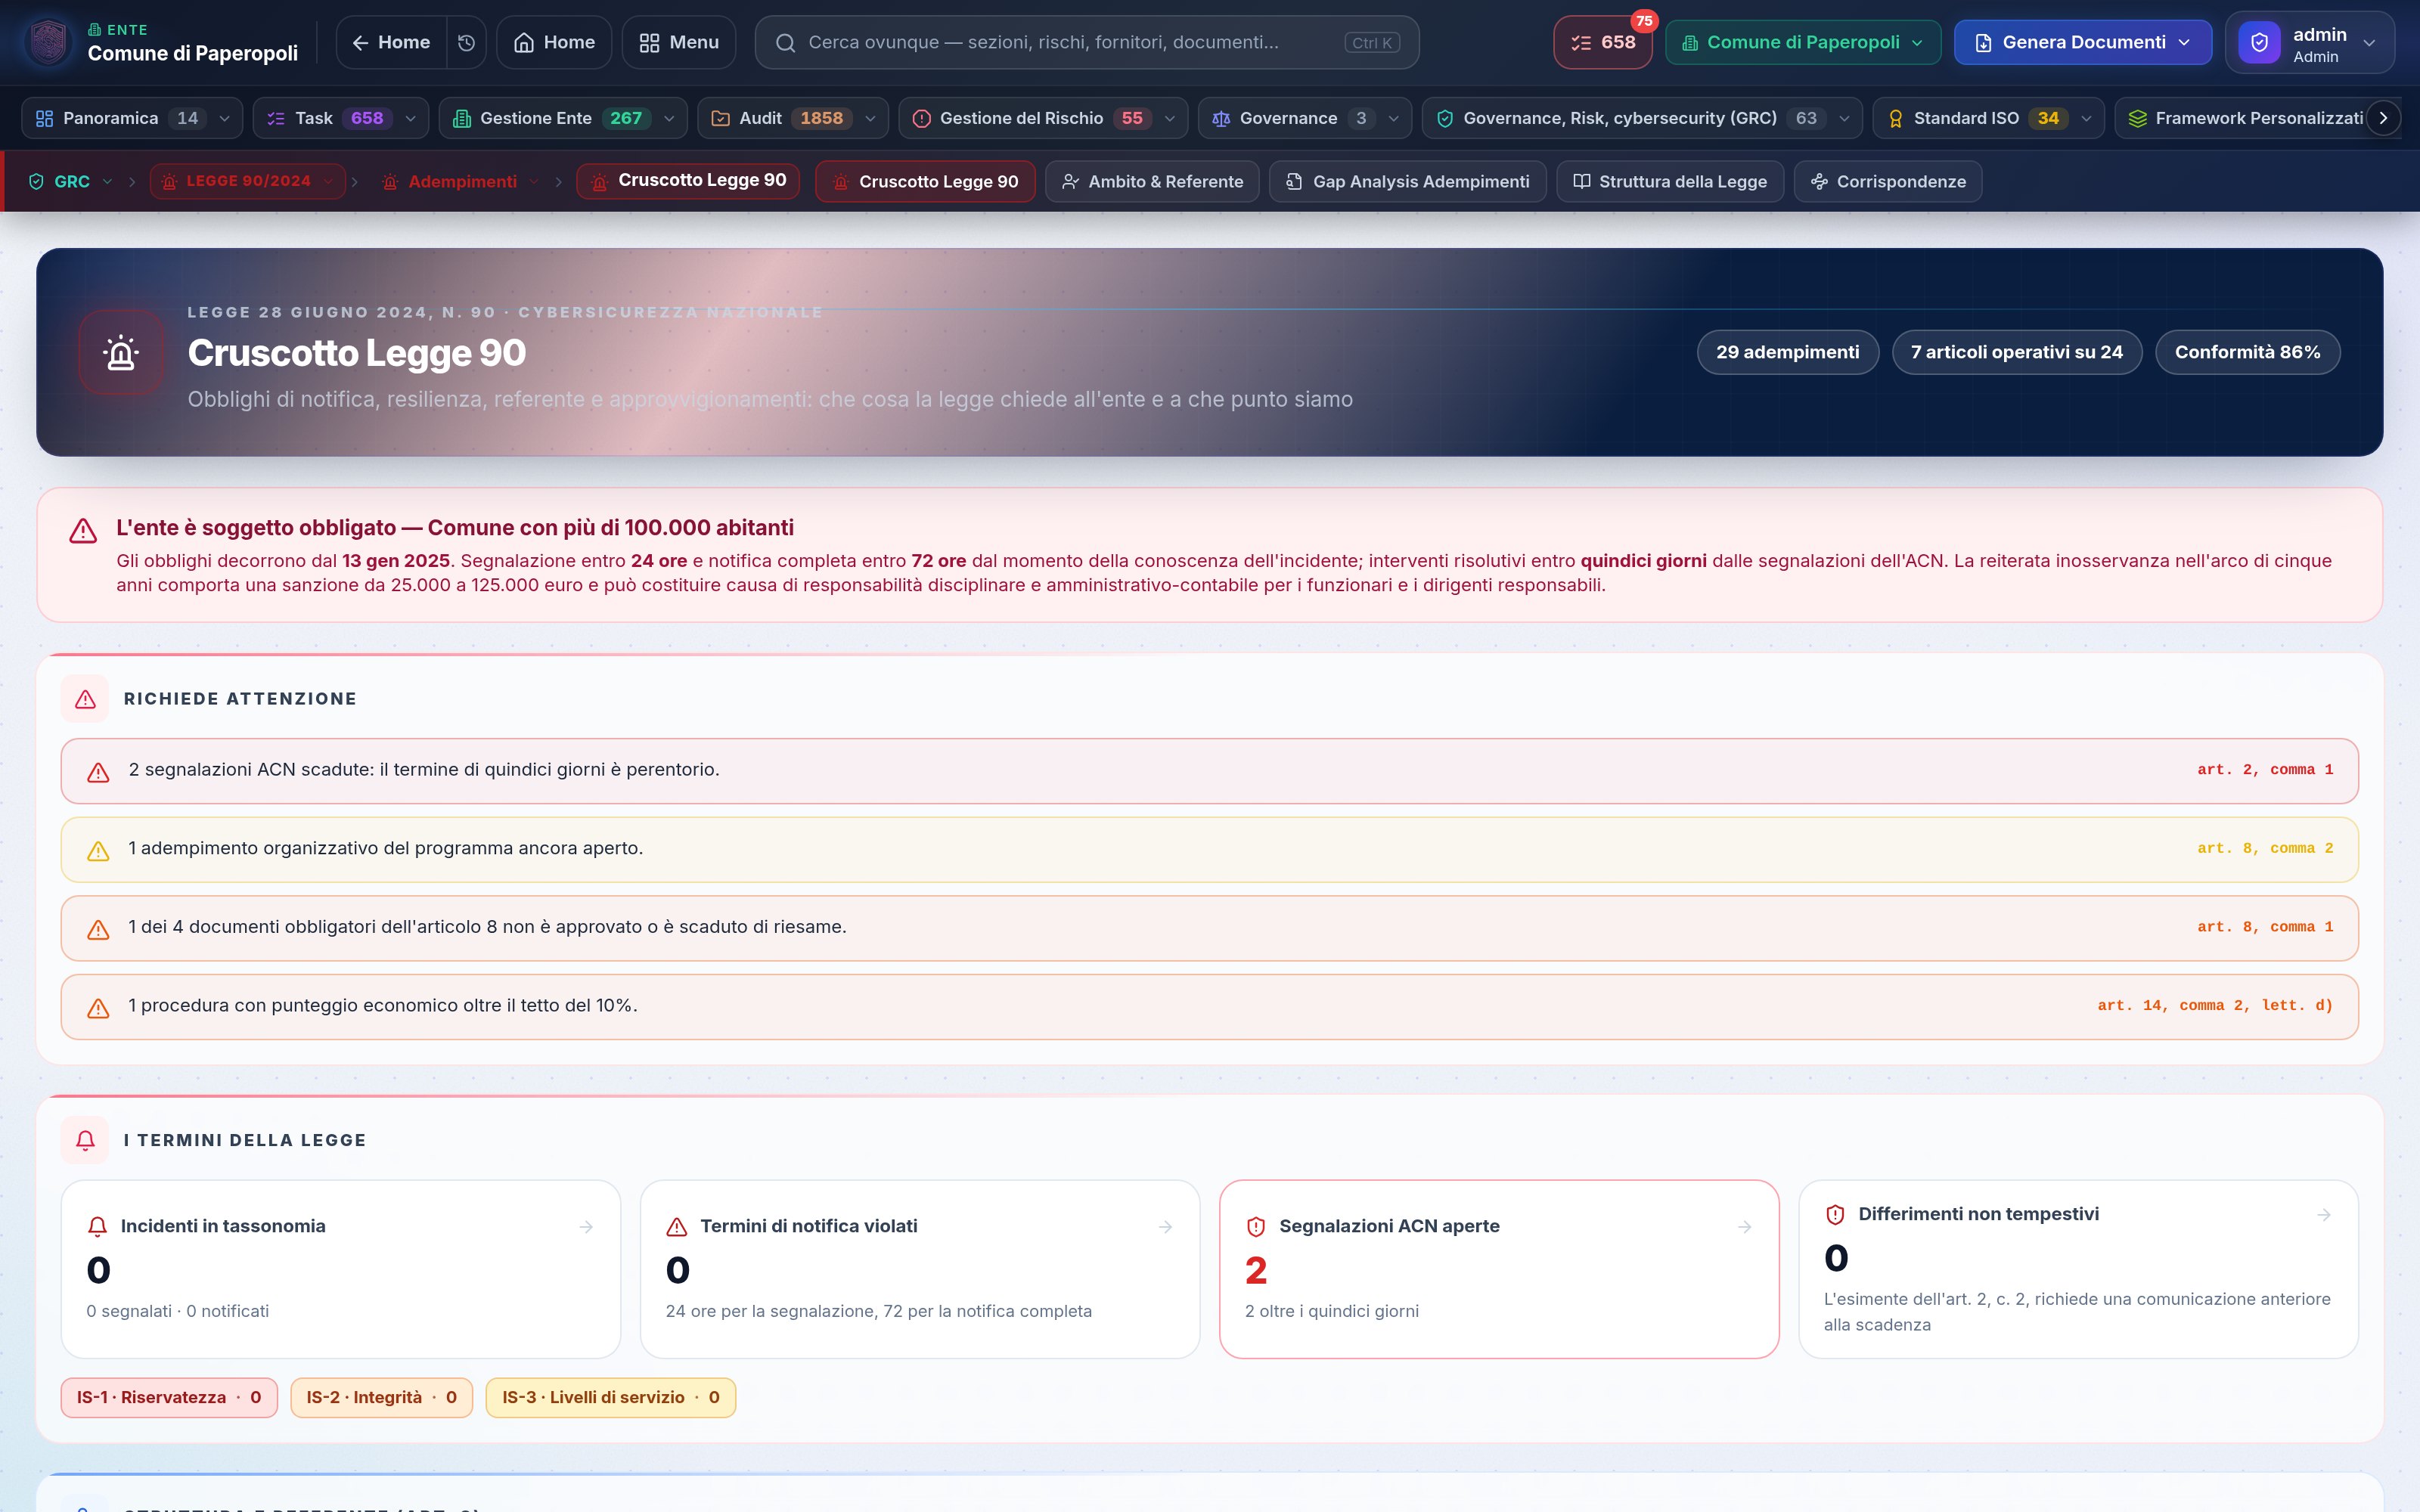The image size is (2420, 1512).
Task: Switch to Gap Analysis Adempimenti tab
Action: 1408,182
